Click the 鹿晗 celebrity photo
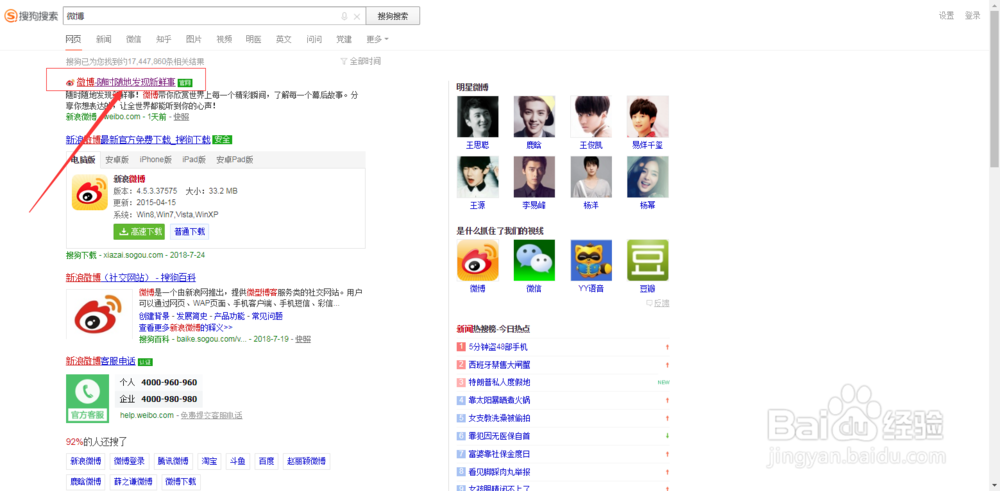Screen dimensions: 1000x491 tap(534, 117)
